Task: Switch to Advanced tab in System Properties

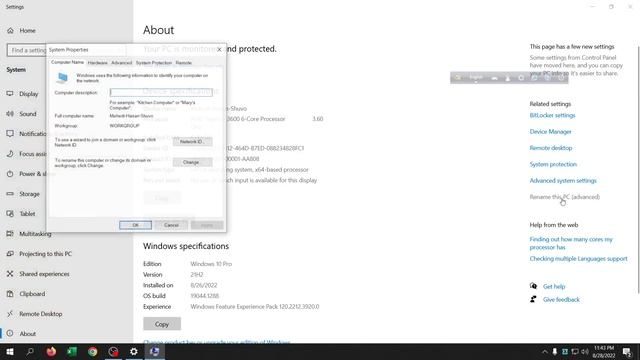Action: pyautogui.click(x=122, y=63)
